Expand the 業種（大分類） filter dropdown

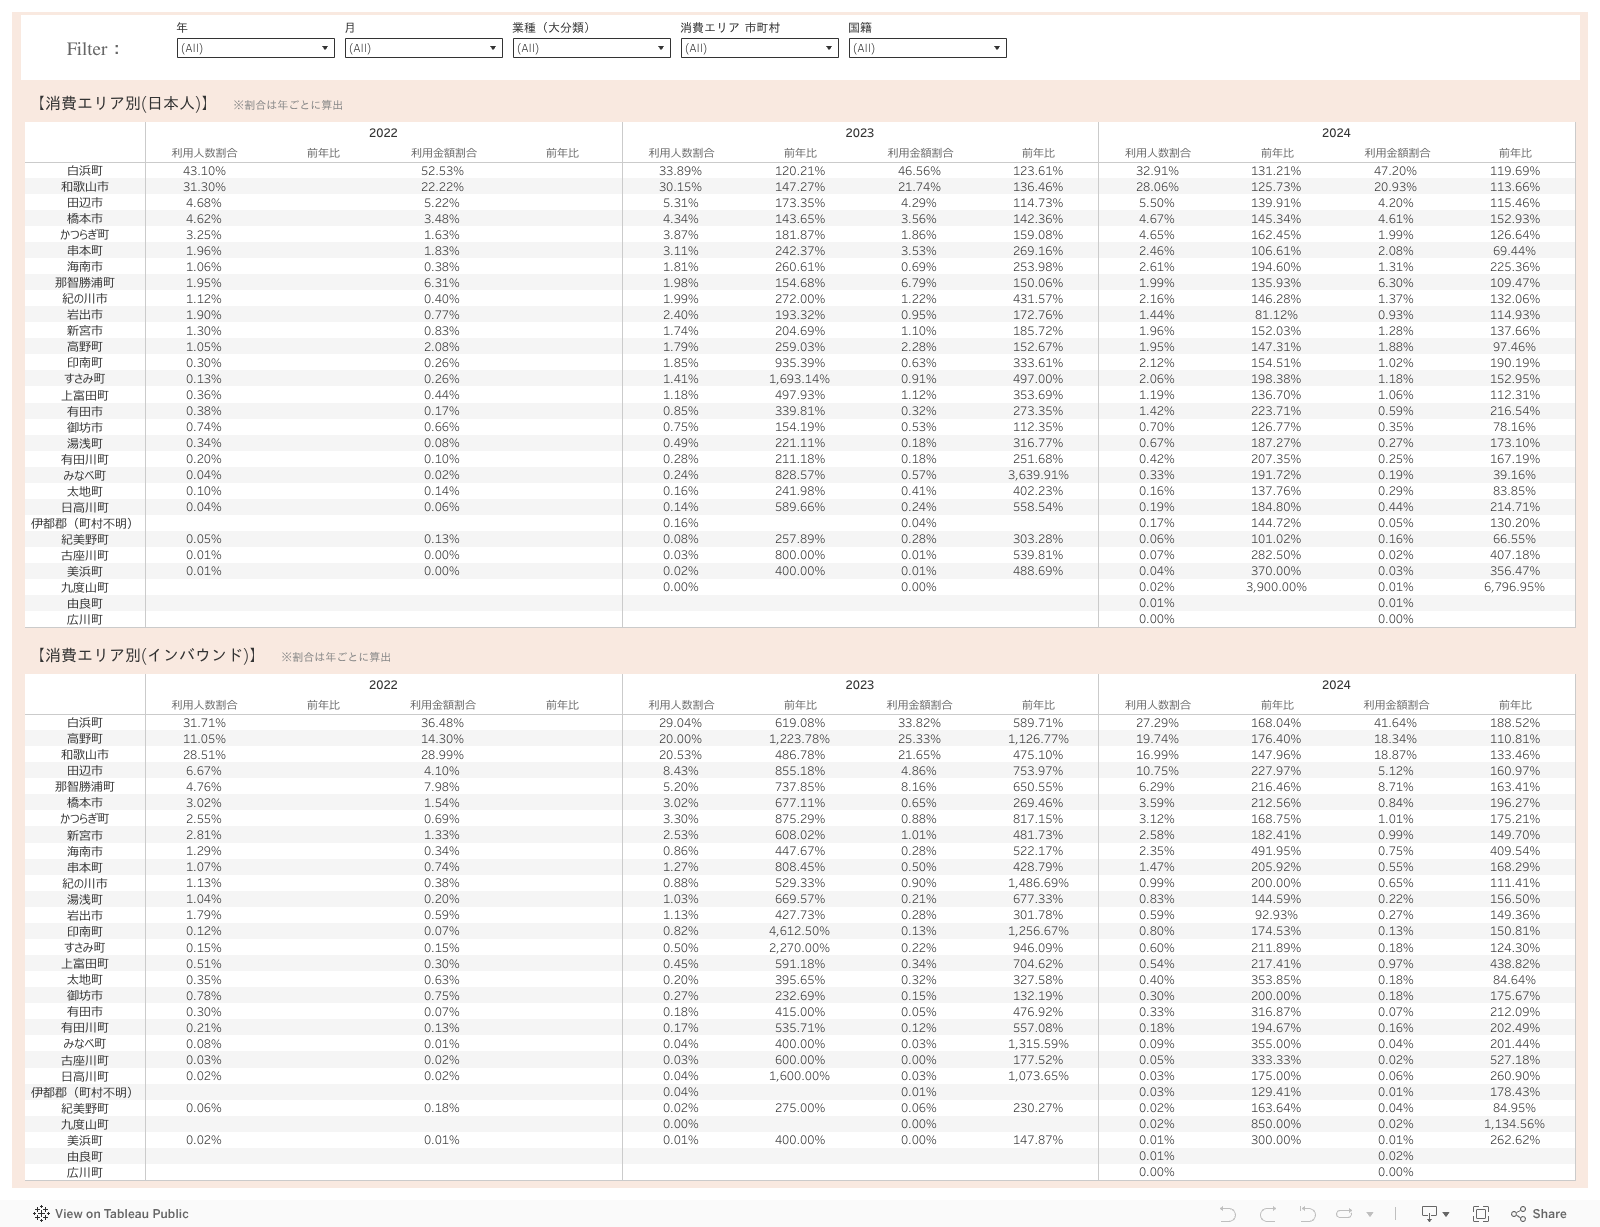click(x=591, y=48)
